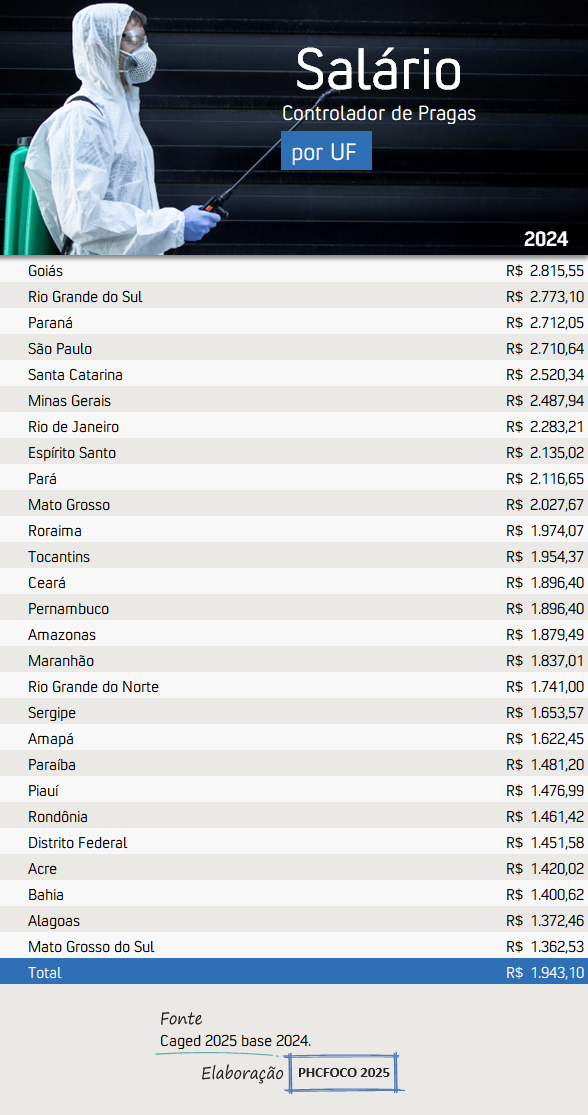588x1115 pixels.
Task: Click the 'por UF' blue label
Action: pos(326,151)
